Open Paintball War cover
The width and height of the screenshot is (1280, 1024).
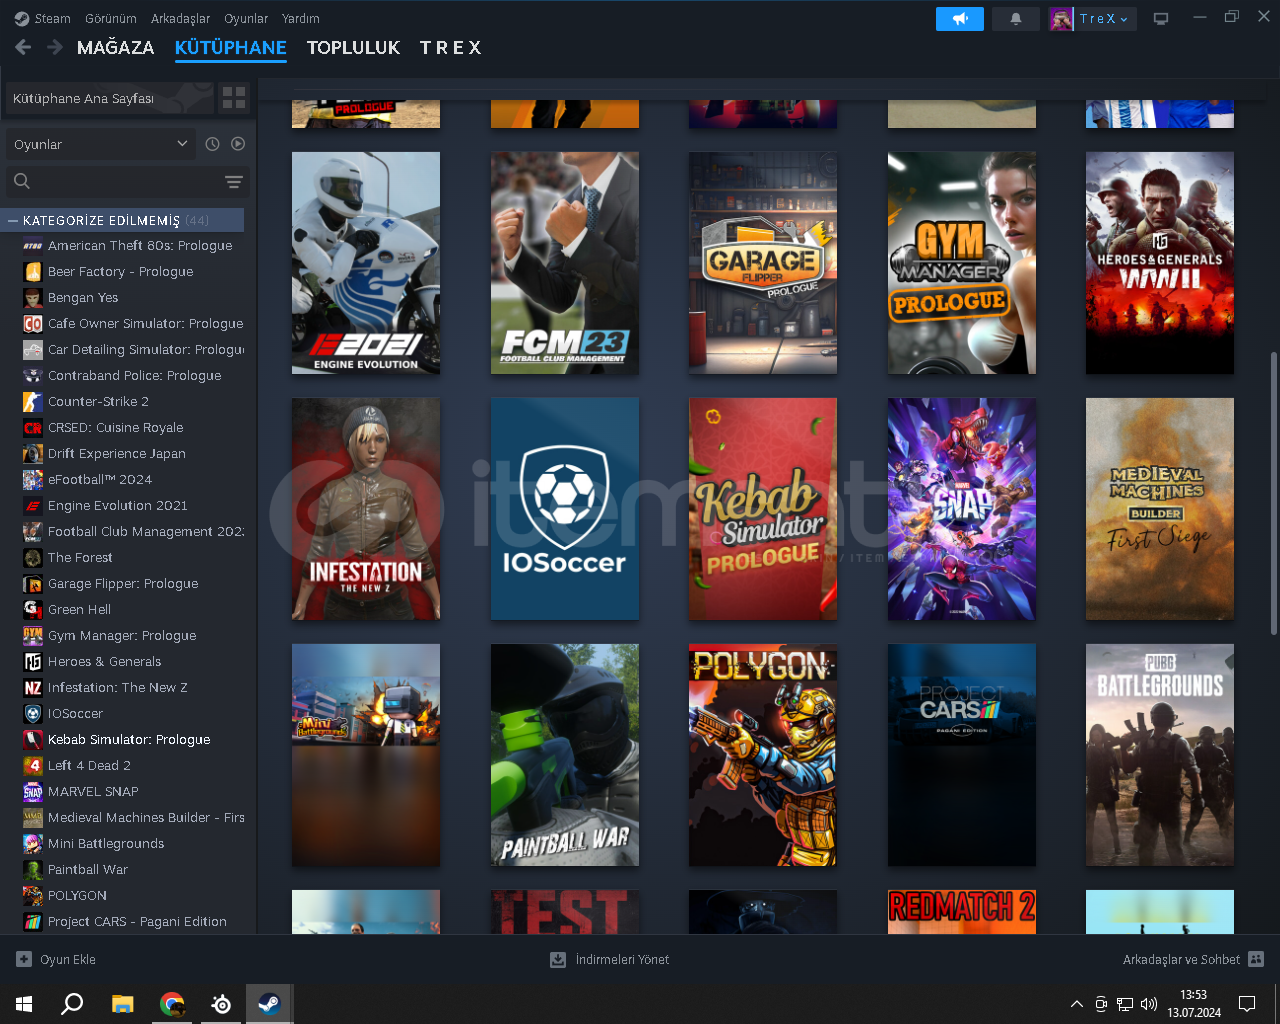(x=565, y=755)
